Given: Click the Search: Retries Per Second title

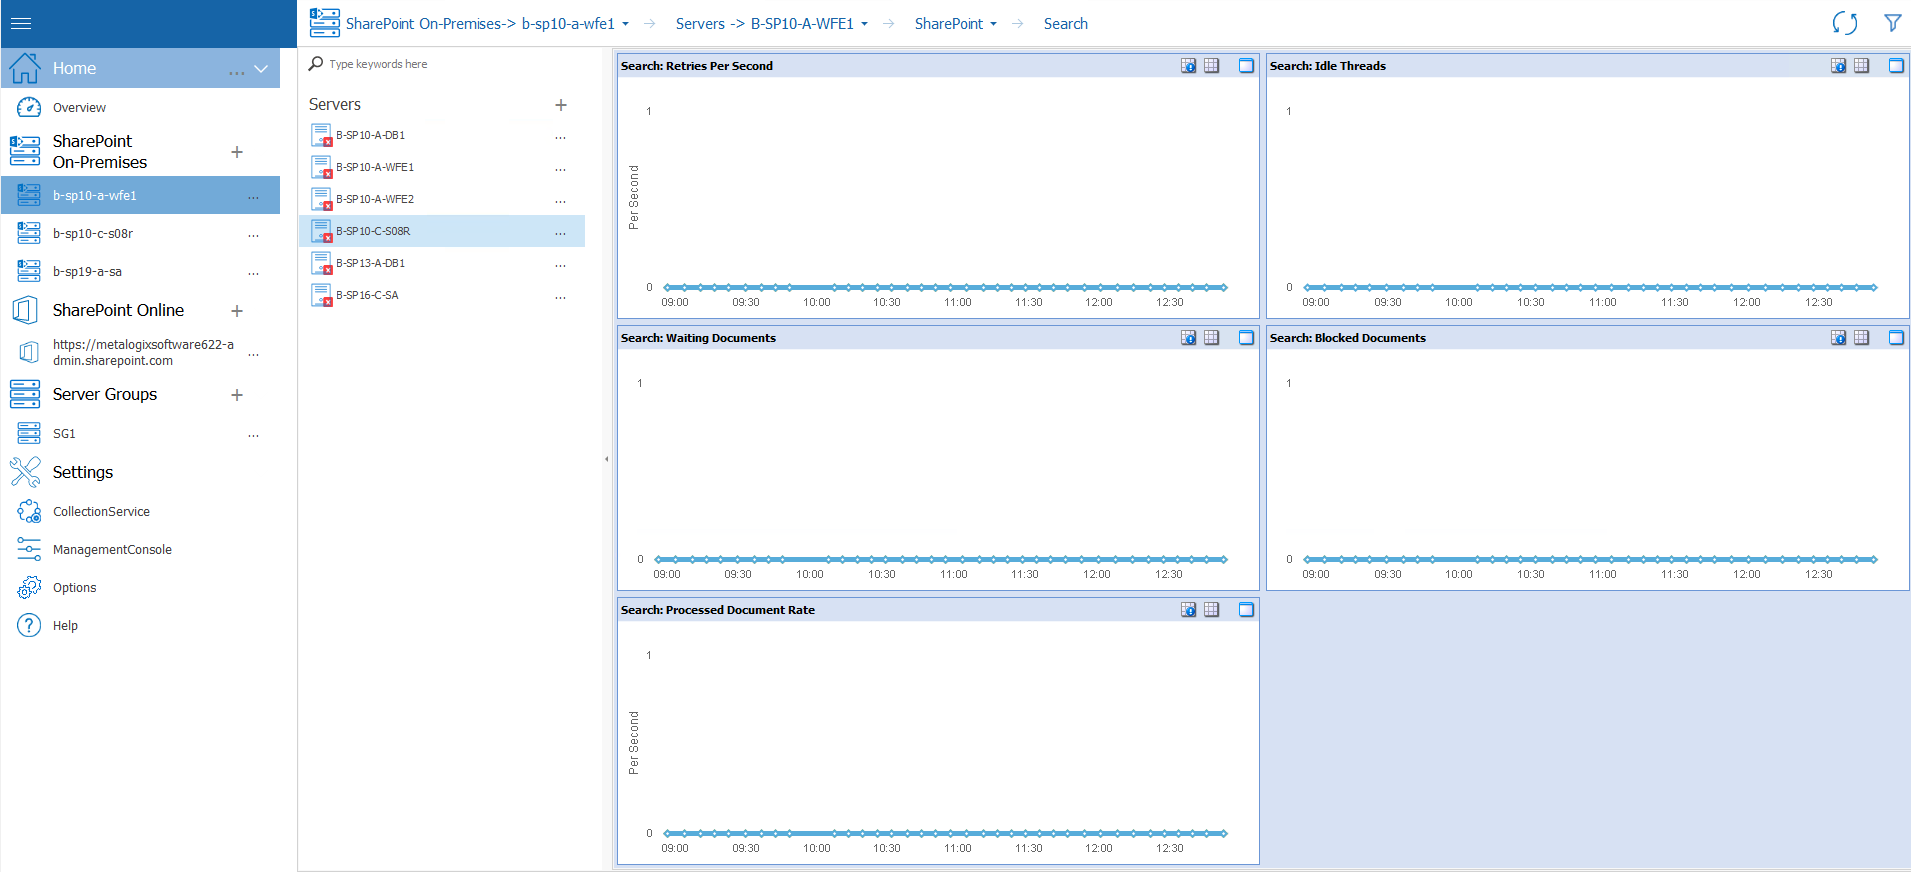Looking at the screenshot, I should [x=696, y=66].
